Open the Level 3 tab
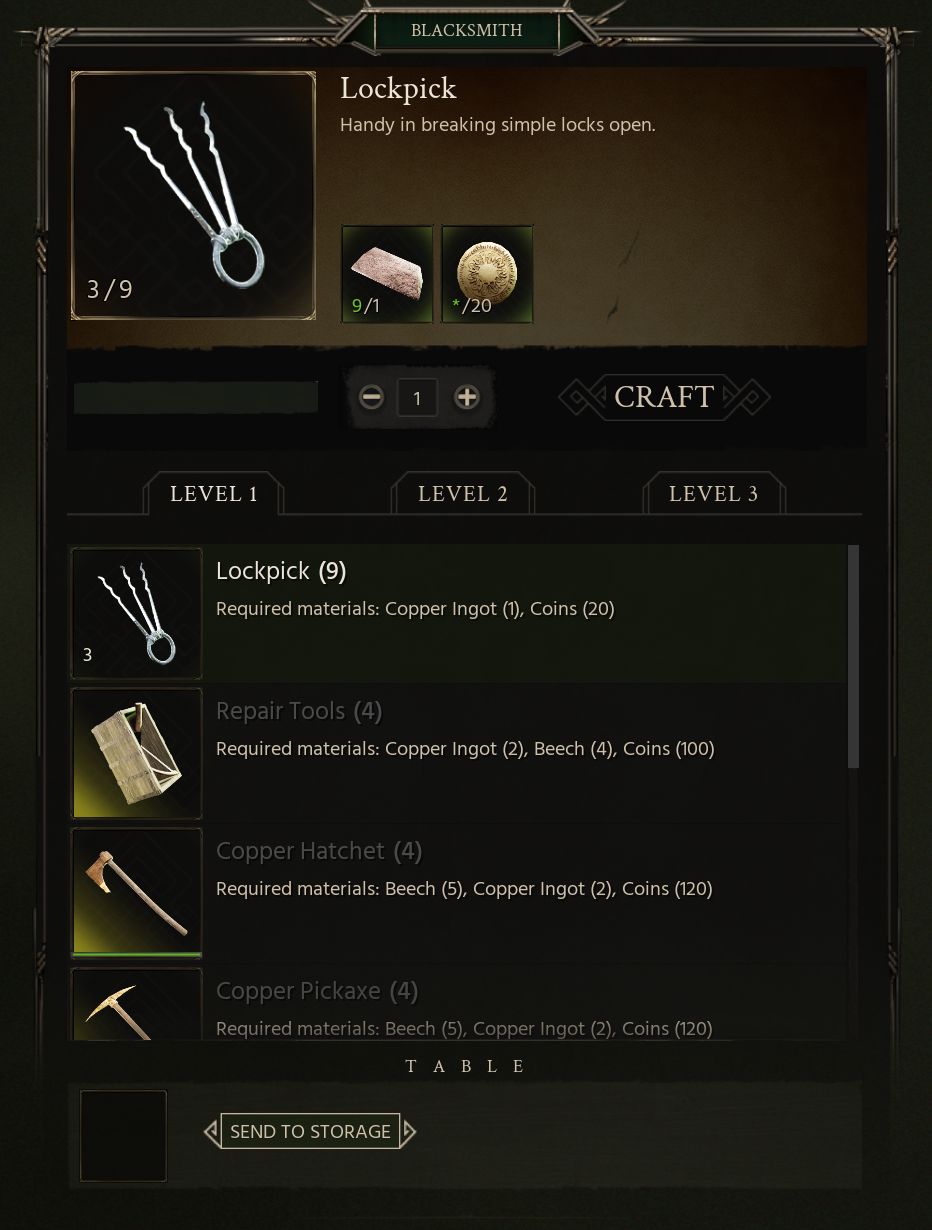The width and height of the screenshot is (932, 1230). coord(713,494)
